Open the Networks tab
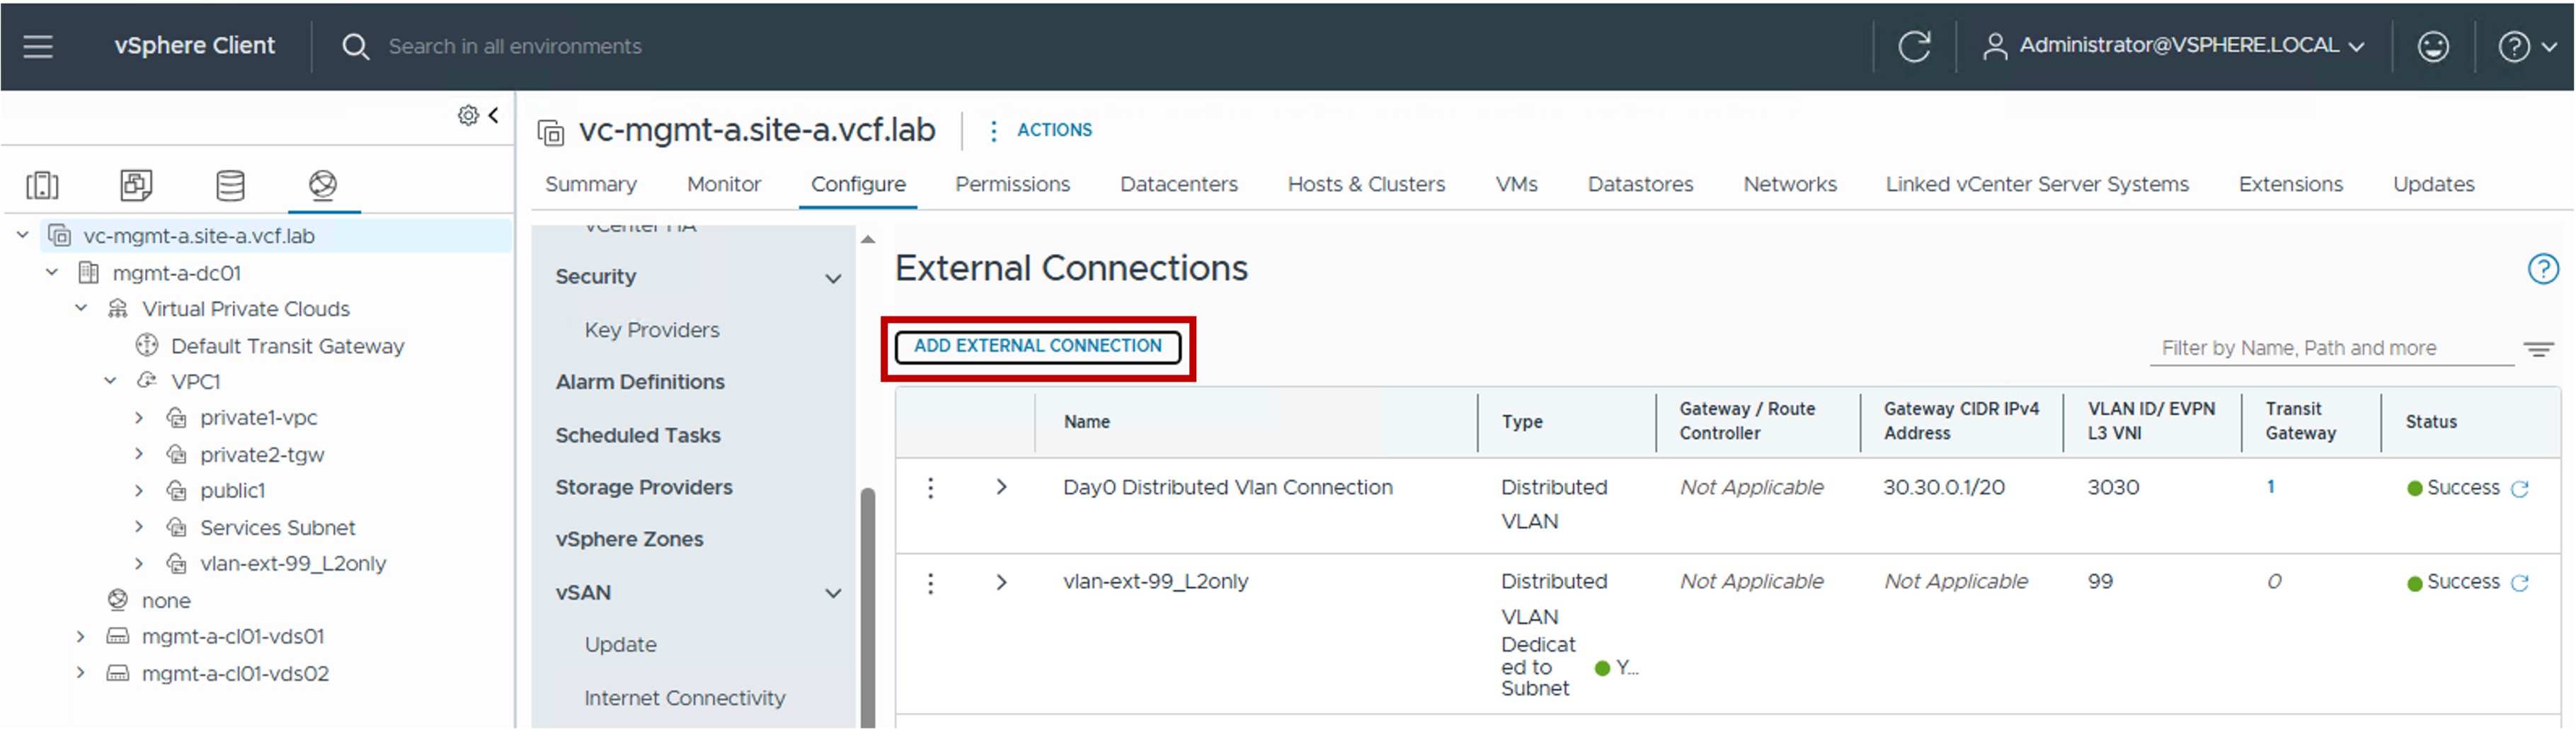This screenshot has height=730, width=2576. tap(1789, 185)
